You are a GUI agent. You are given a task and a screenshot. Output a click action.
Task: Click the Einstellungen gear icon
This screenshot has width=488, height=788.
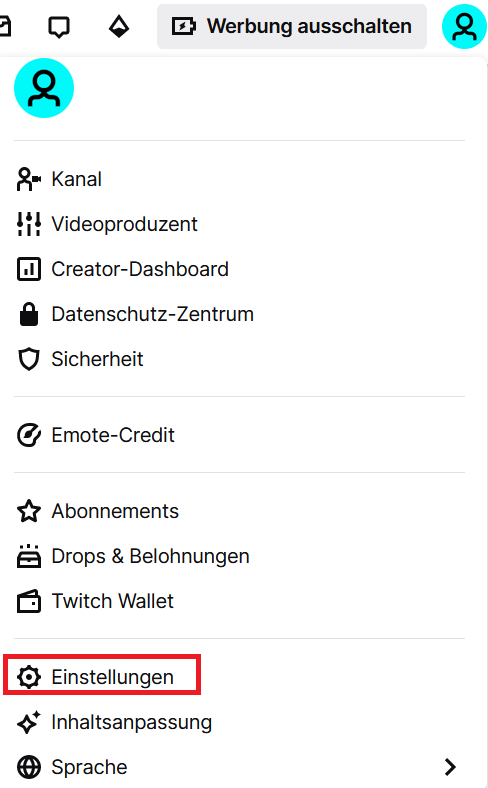tap(29, 677)
